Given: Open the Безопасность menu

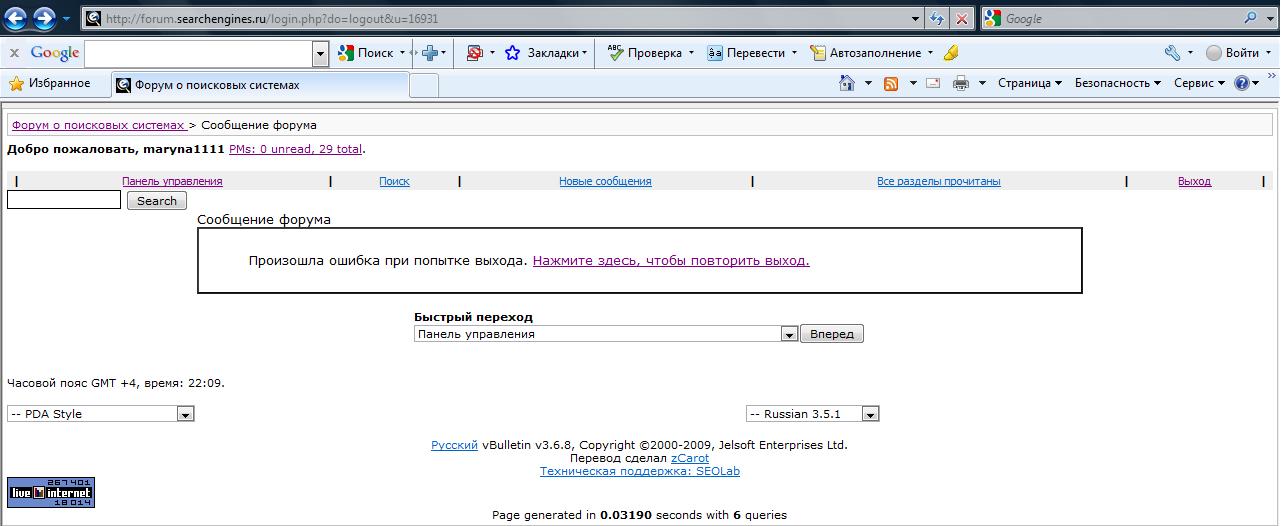Looking at the screenshot, I should (x=1117, y=84).
